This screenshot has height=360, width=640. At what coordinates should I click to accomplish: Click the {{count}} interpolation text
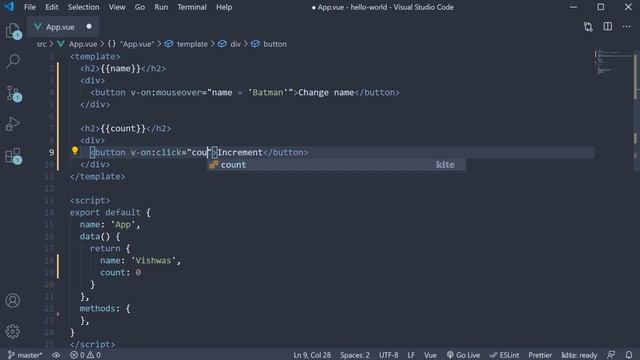pos(123,129)
